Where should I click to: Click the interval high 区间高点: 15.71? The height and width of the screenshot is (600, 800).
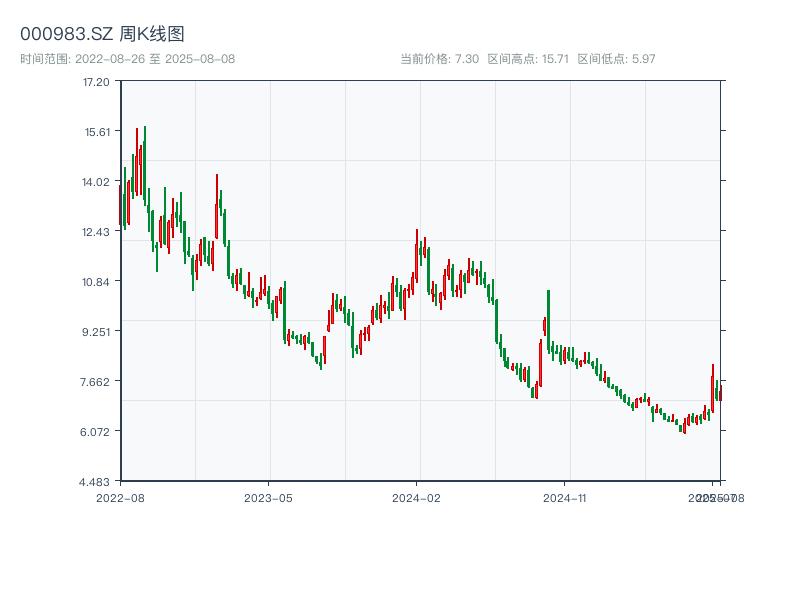[x=528, y=59]
